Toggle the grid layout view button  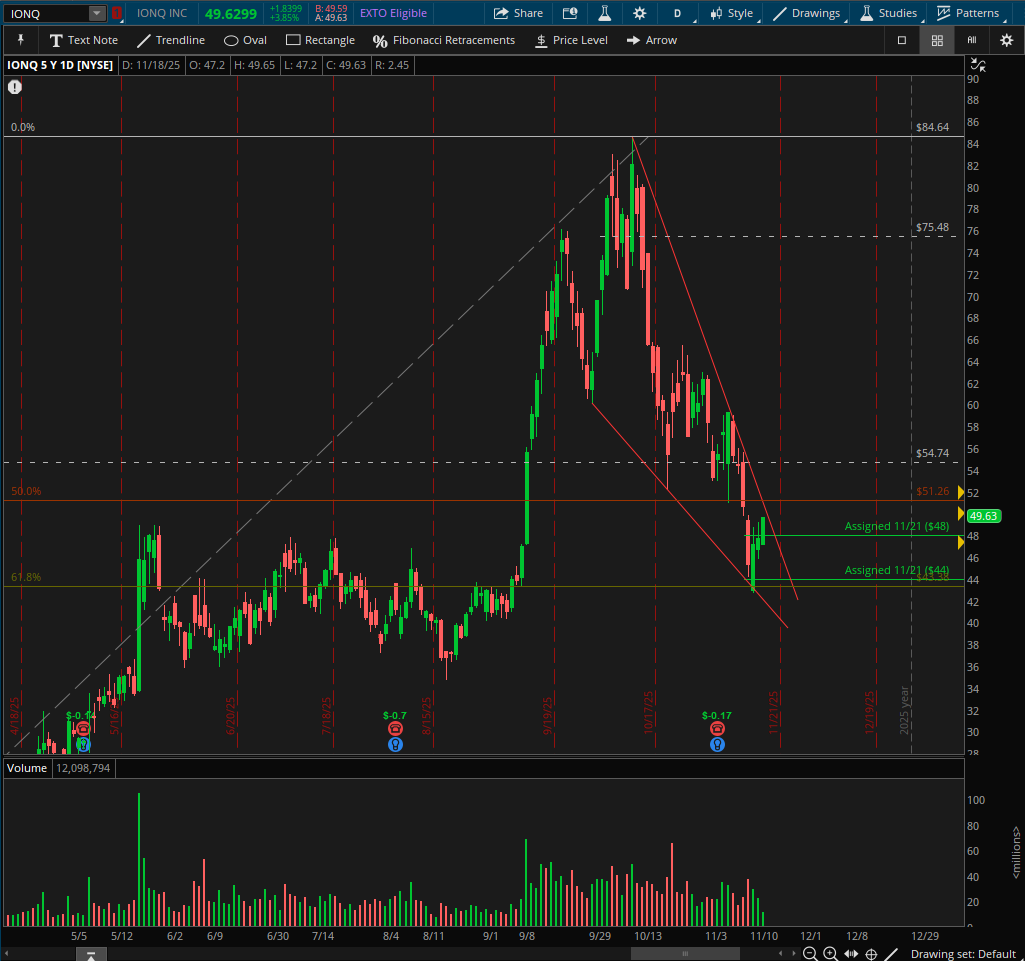pos(937,40)
